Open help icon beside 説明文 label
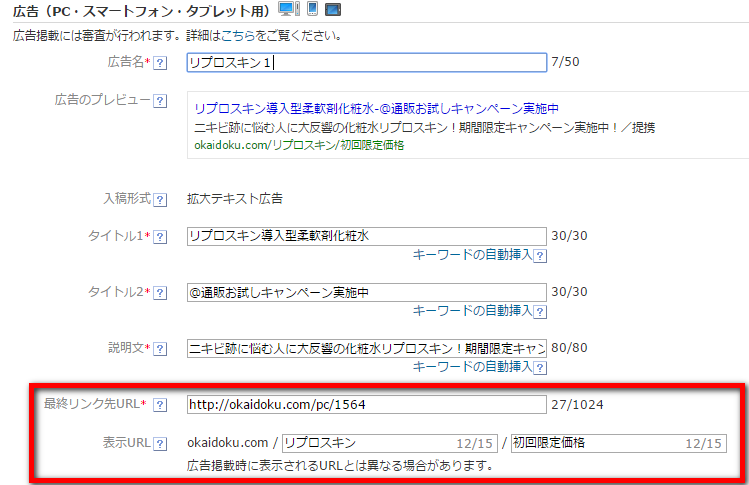749x485 pixels. (160, 348)
